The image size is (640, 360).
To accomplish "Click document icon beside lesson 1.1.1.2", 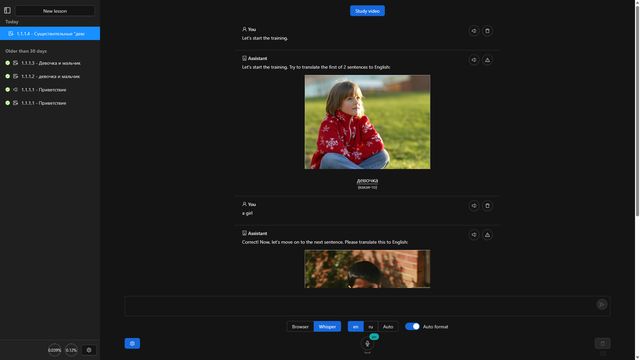I will 16,76.
